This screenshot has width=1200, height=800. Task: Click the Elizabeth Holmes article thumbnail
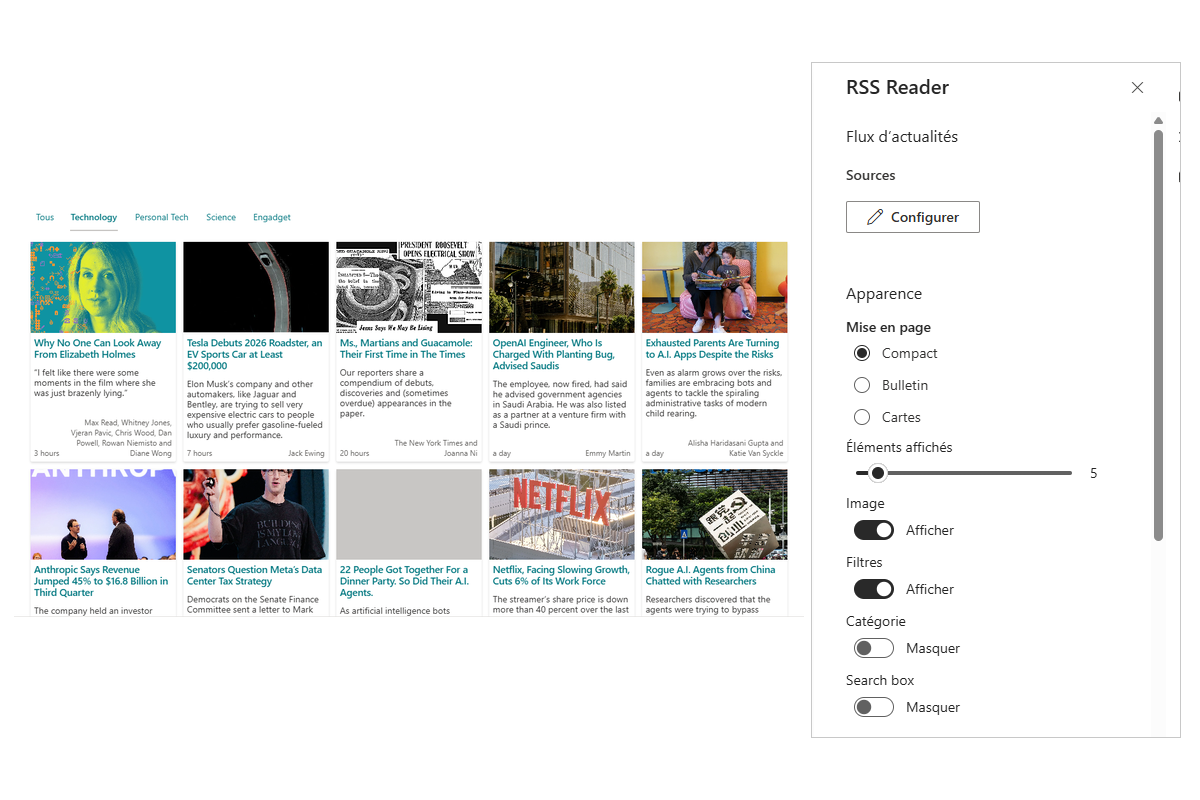103,287
